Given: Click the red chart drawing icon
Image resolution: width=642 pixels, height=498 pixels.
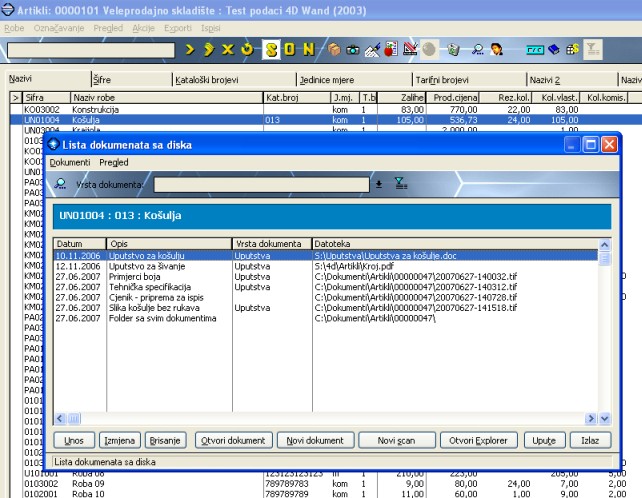Looking at the screenshot, I should tap(410, 50).
